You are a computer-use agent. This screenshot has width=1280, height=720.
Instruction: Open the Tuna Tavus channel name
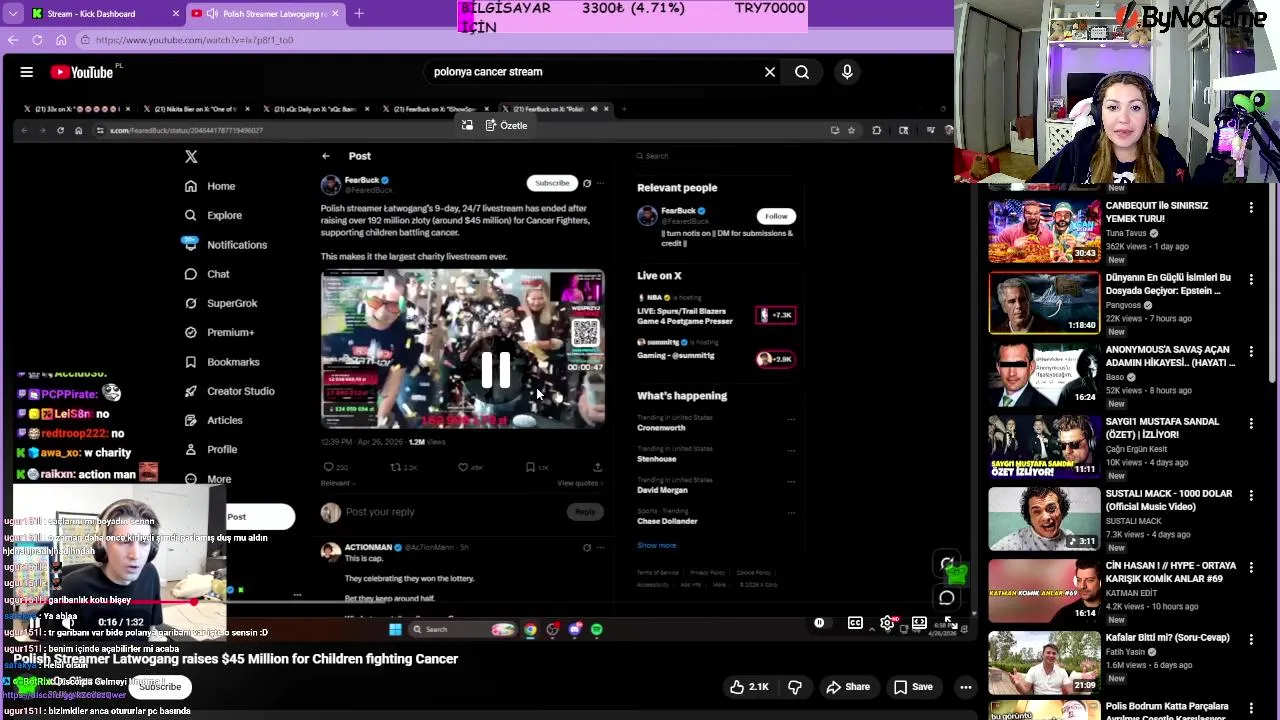pyautogui.click(x=1126, y=233)
